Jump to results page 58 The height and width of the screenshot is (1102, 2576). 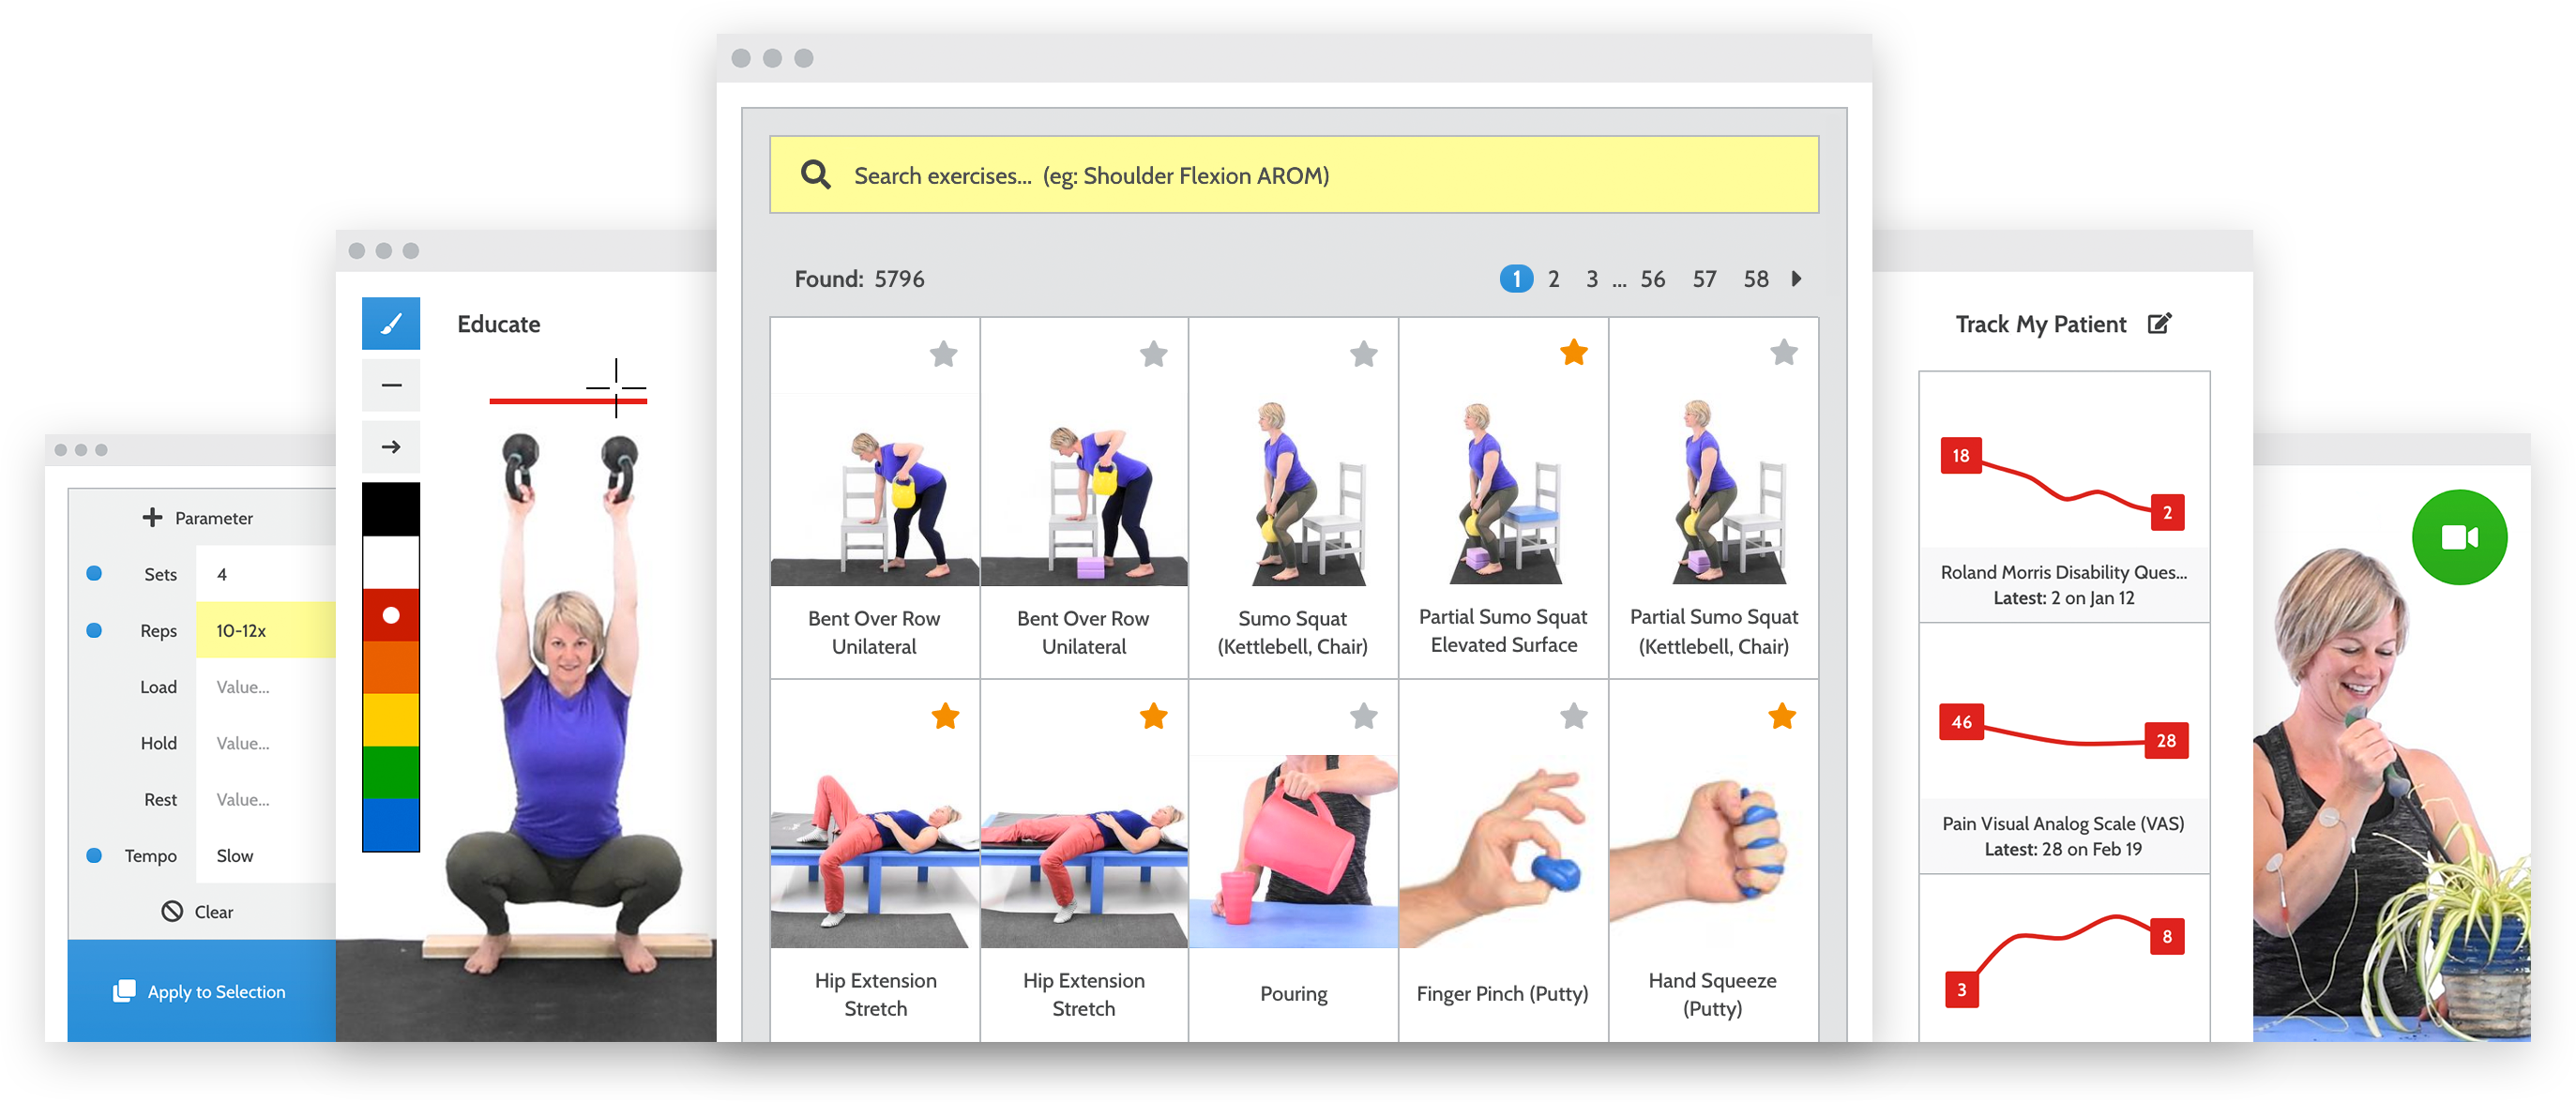click(1756, 279)
